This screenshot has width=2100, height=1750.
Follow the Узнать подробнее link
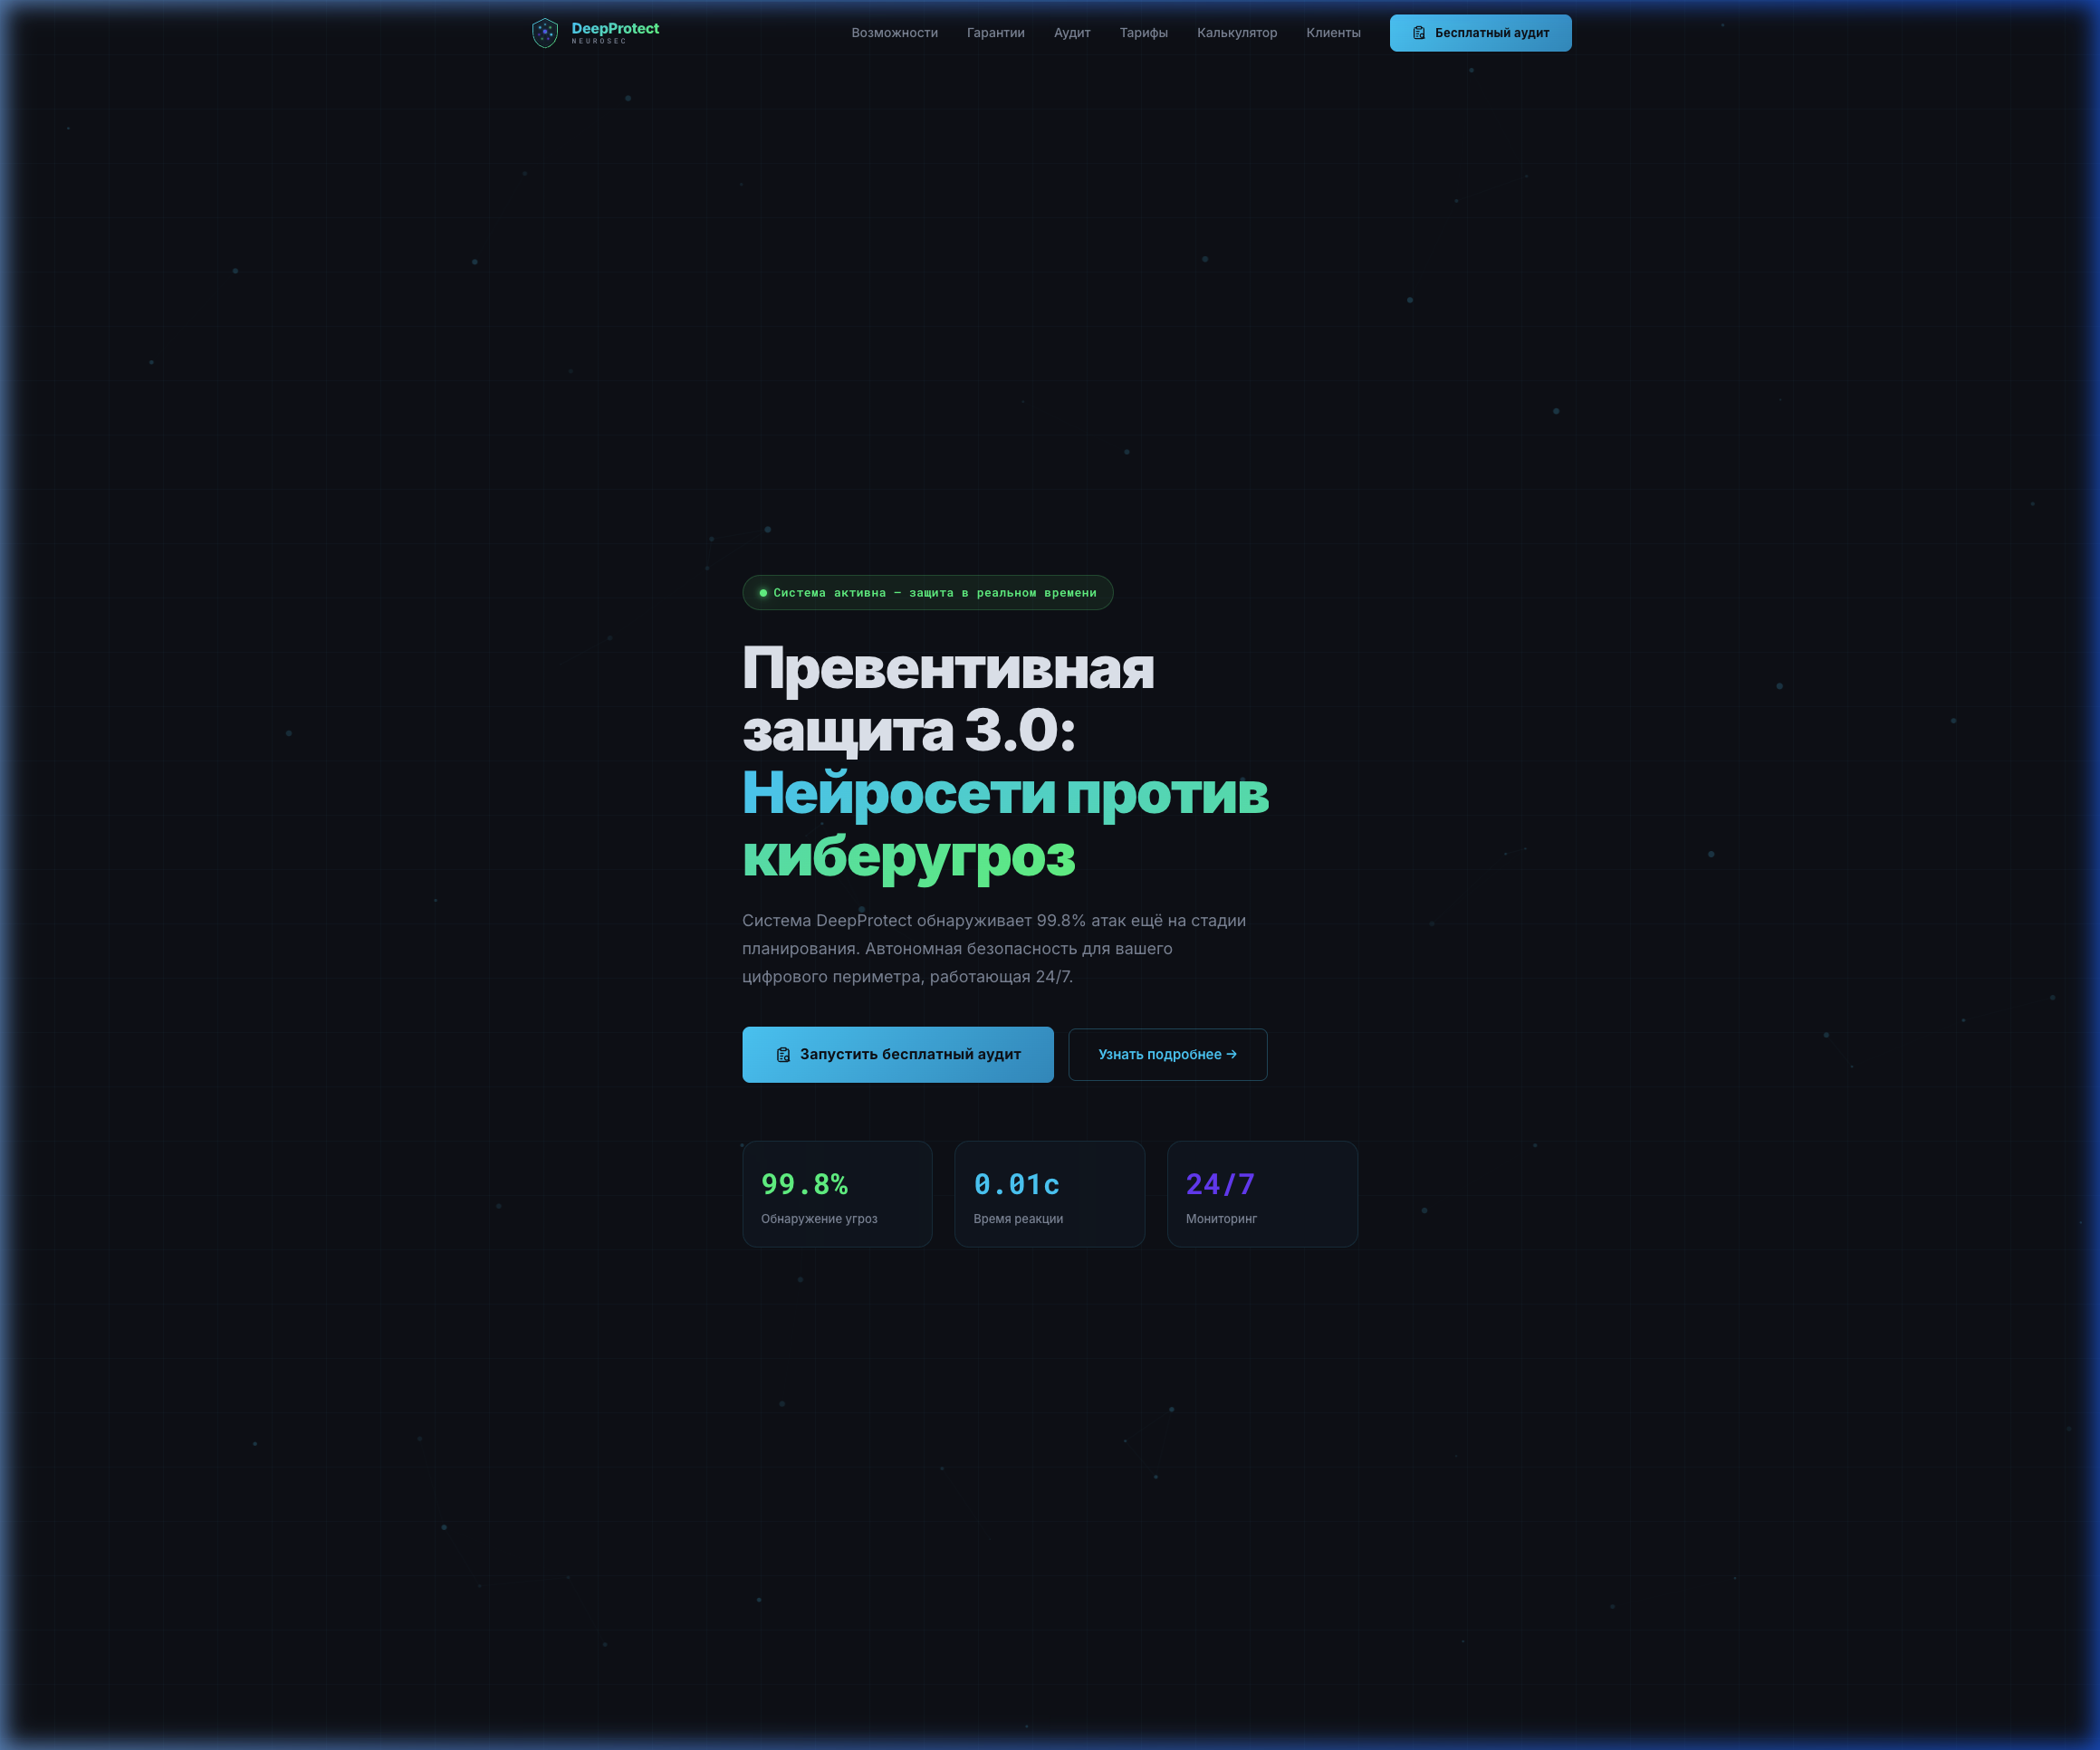coord(1167,1054)
